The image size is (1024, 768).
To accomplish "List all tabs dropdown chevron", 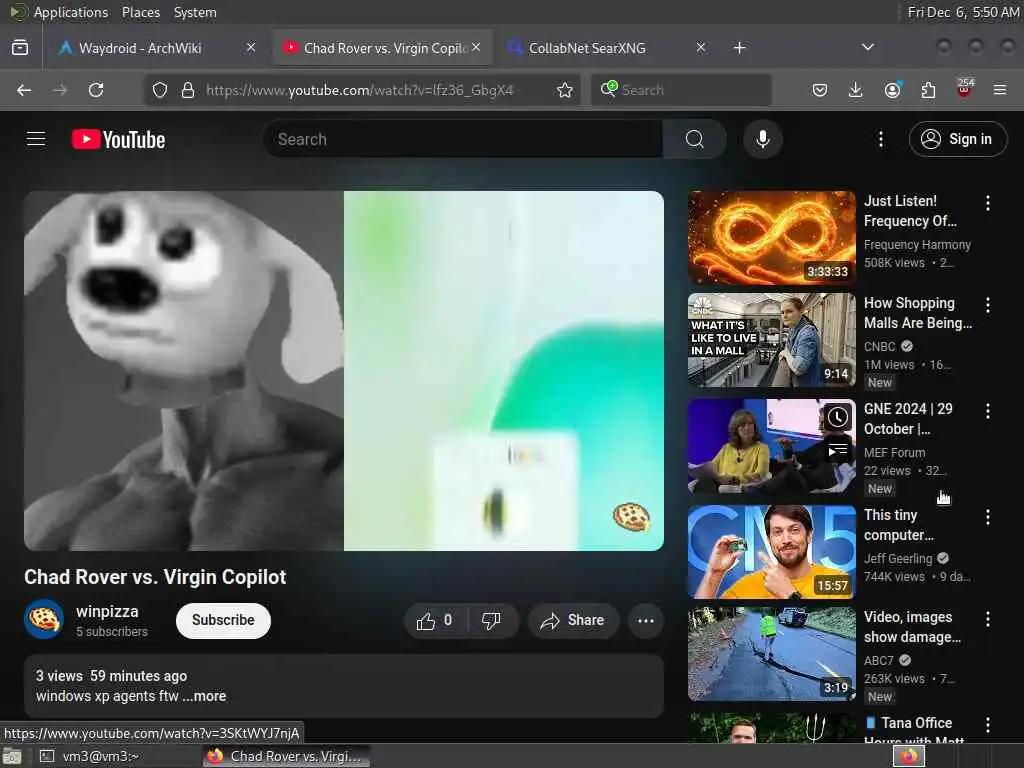I will pos(867,47).
